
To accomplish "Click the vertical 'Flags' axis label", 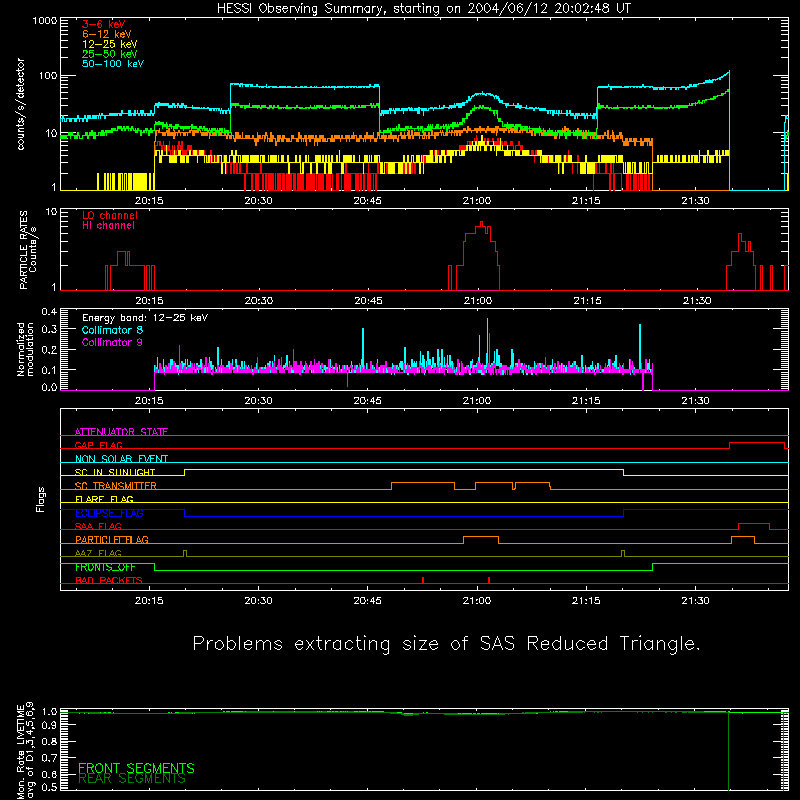I will [x=40, y=499].
